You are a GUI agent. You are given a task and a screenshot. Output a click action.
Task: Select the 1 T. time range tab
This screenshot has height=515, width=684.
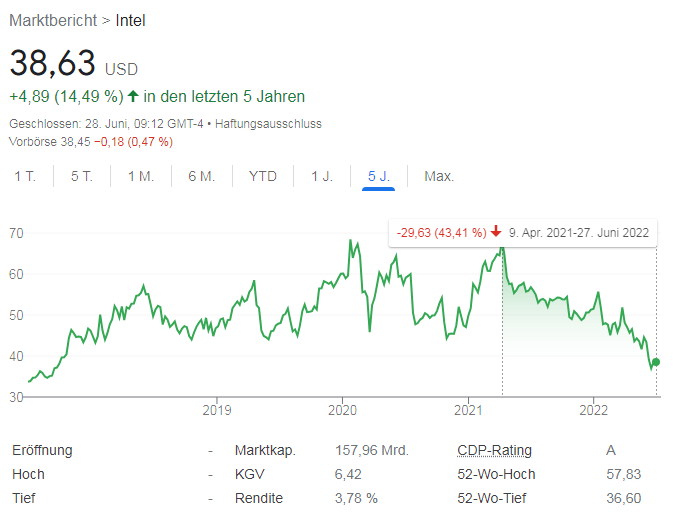[x=25, y=176]
